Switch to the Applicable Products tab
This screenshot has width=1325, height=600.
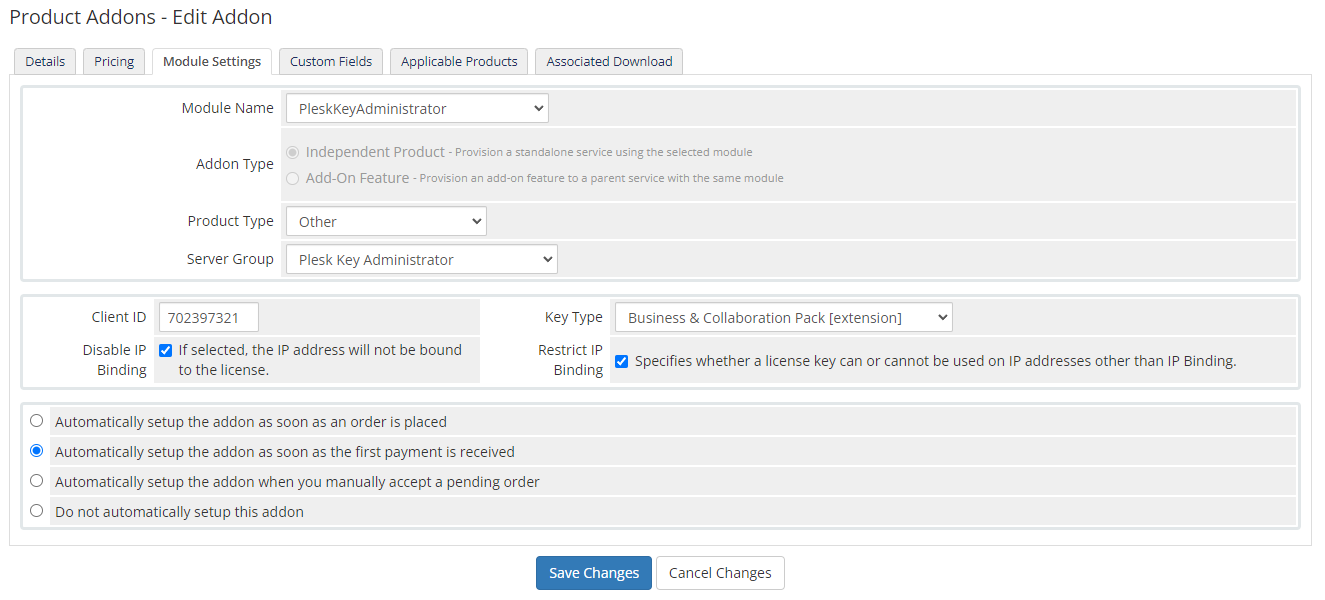click(x=458, y=61)
